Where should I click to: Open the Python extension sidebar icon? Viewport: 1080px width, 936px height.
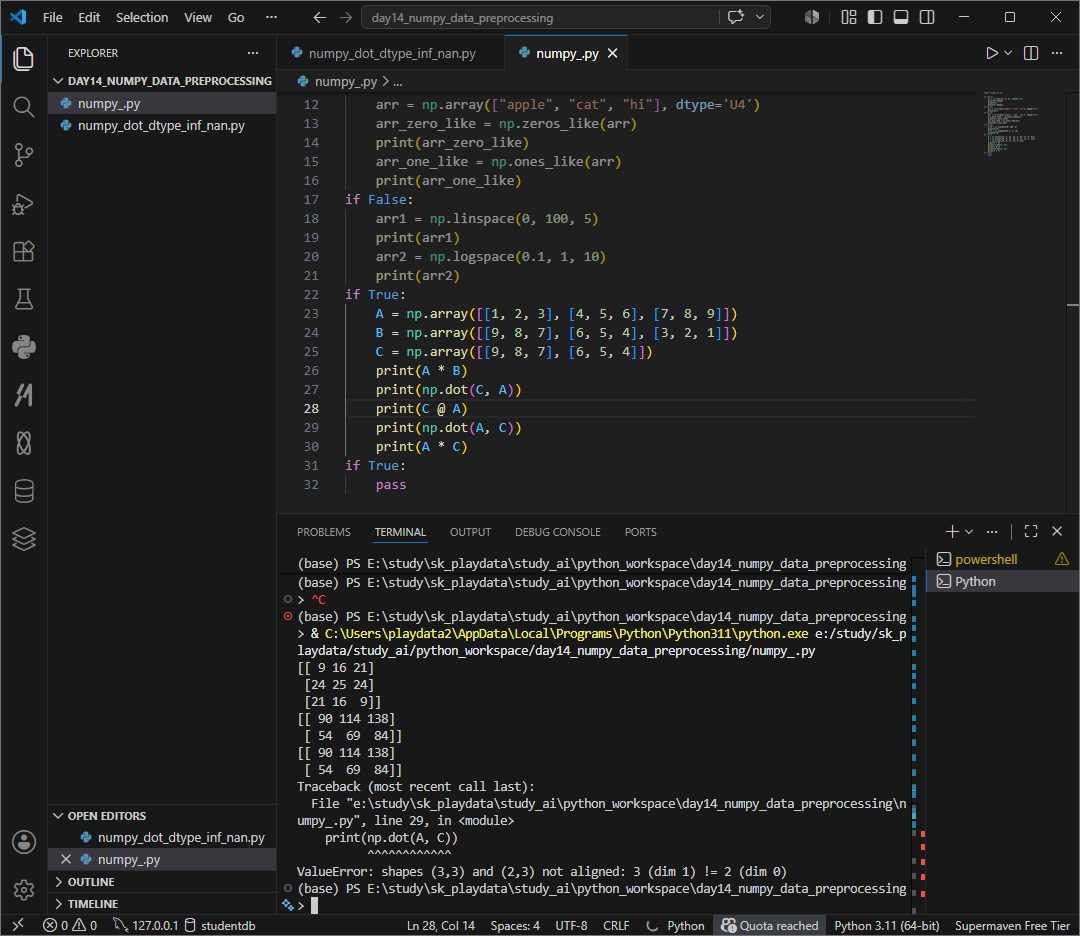pyautogui.click(x=23, y=347)
